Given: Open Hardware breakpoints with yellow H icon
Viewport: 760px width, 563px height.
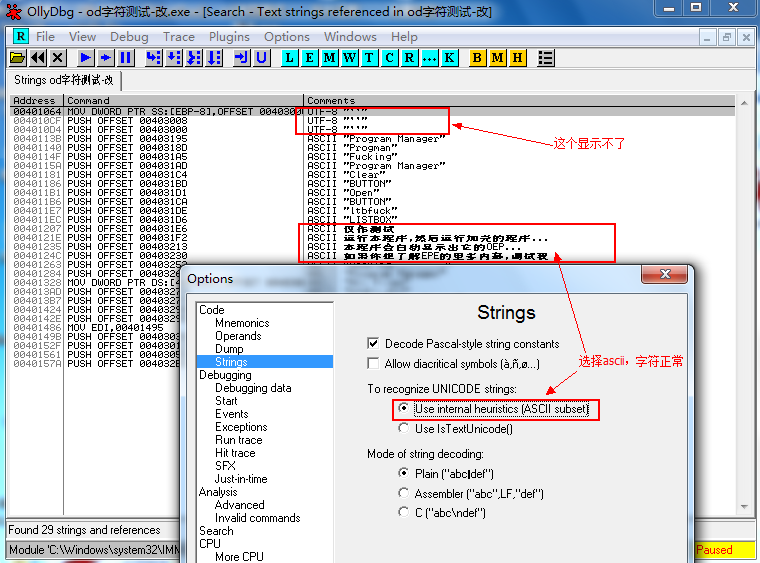Looking at the screenshot, I should [x=517, y=58].
